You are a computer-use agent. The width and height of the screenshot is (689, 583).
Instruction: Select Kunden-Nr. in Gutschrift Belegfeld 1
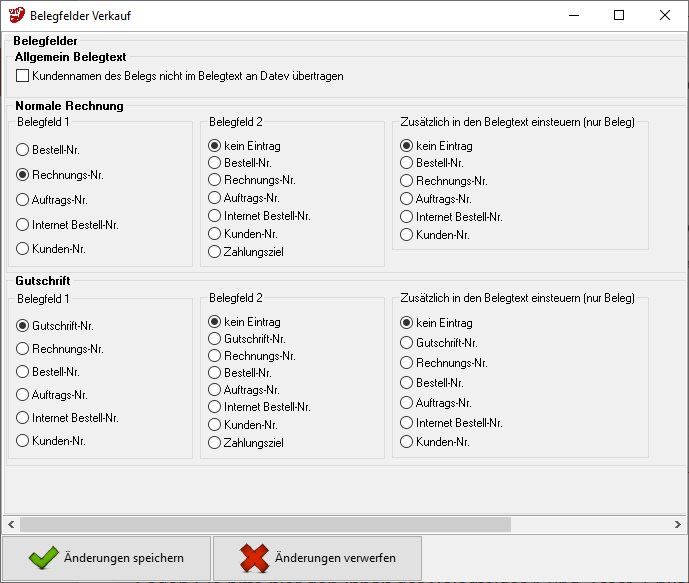pyautogui.click(x=24, y=441)
